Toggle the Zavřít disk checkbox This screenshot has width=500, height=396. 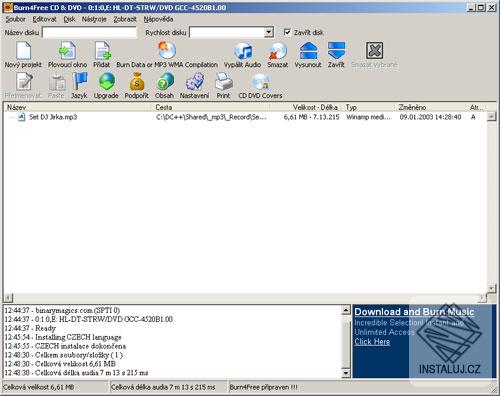point(287,32)
